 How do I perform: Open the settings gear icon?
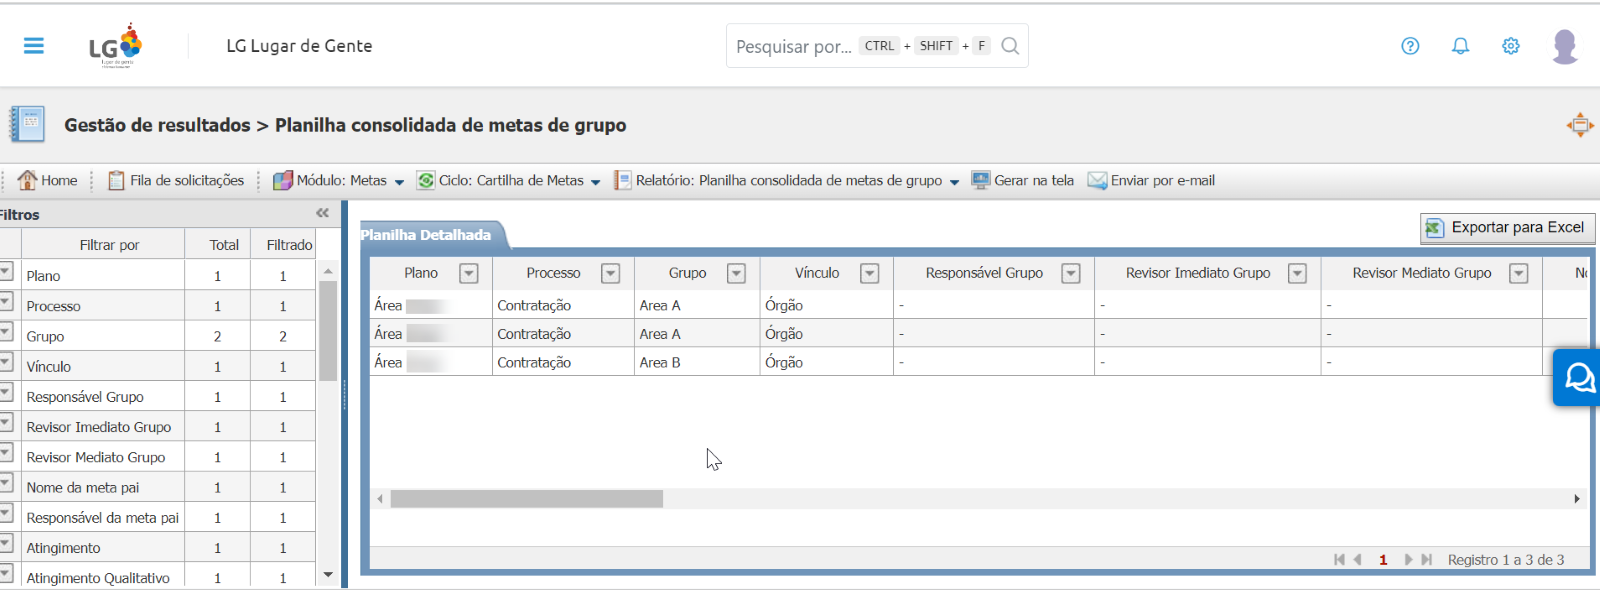pos(1511,46)
